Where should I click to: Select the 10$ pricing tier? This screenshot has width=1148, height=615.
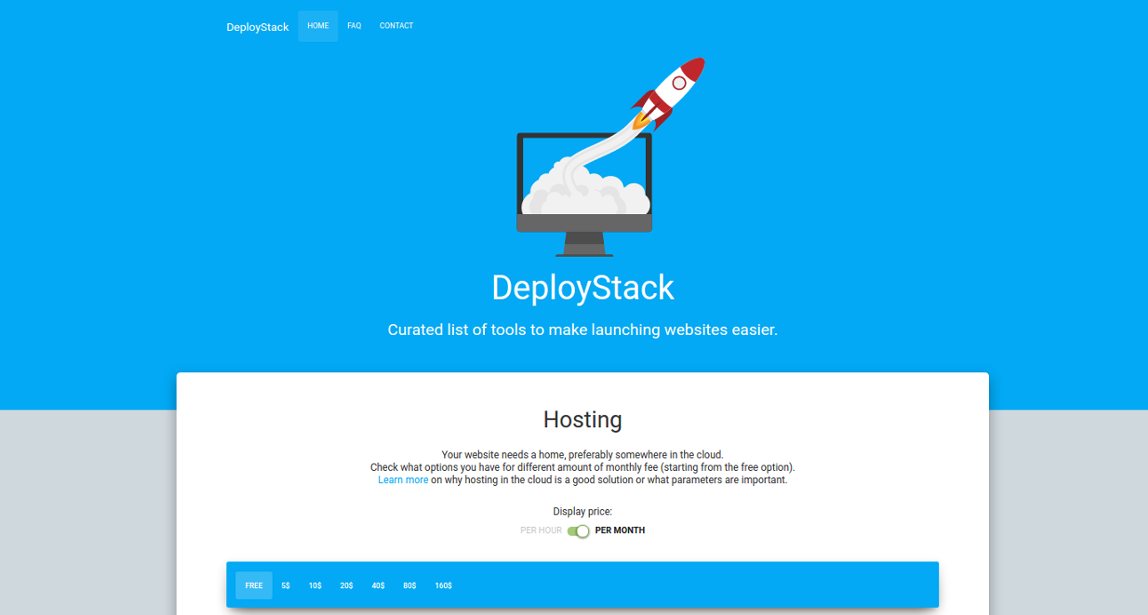pyautogui.click(x=315, y=585)
